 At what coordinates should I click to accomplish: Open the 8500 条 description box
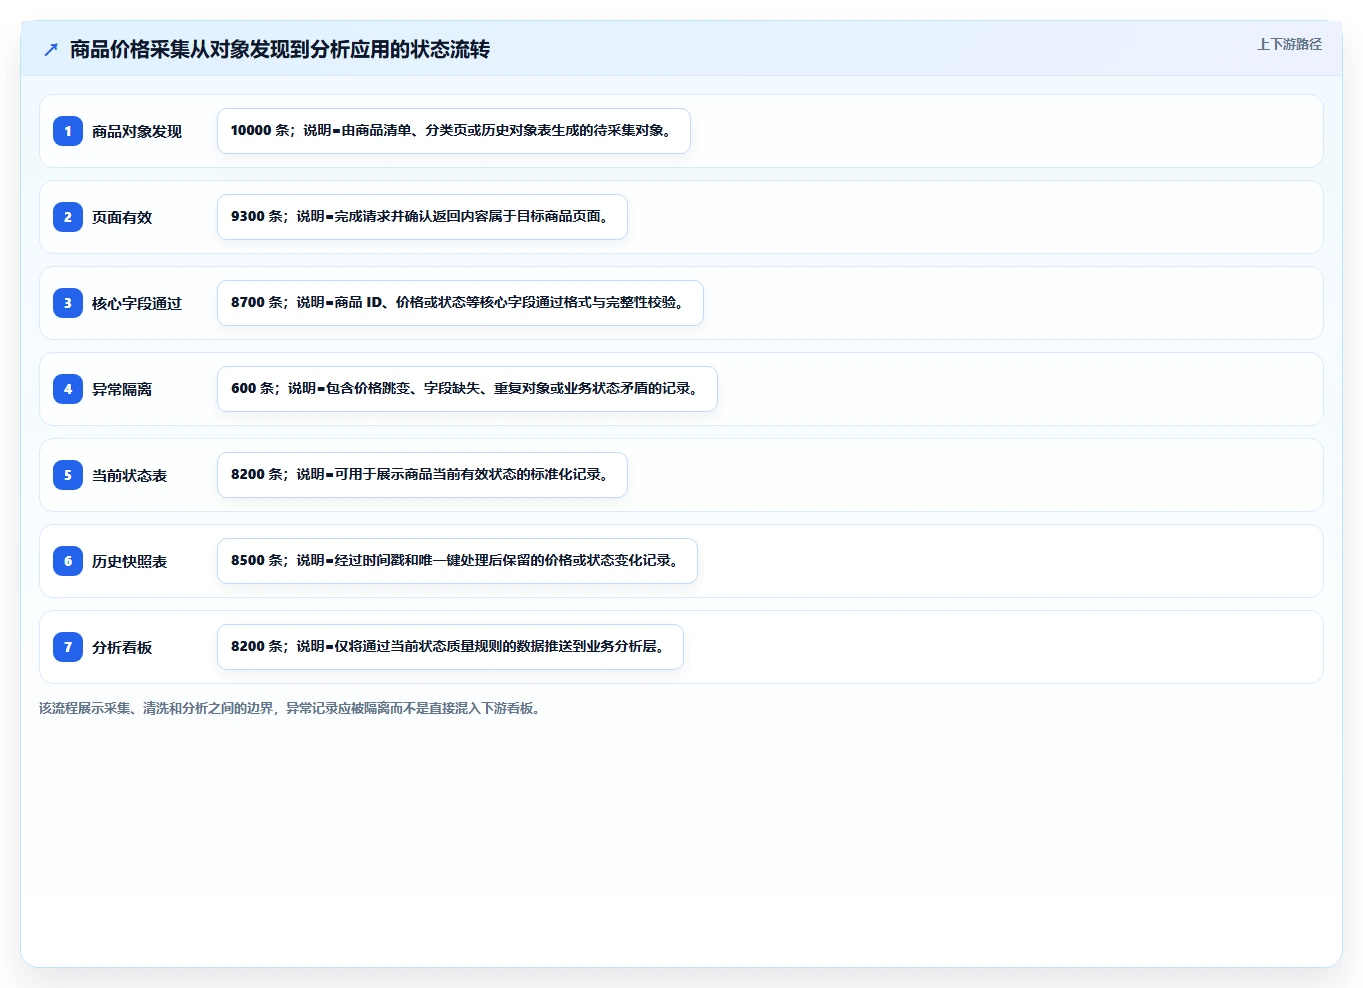pos(457,561)
